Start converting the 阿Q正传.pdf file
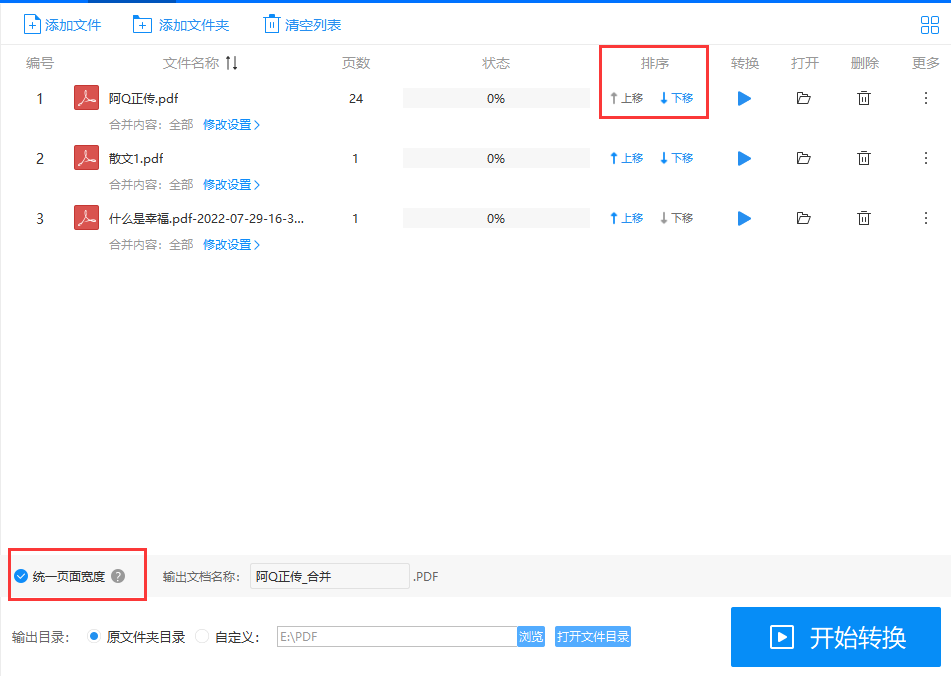This screenshot has width=951, height=676. click(x=743, y=98)
